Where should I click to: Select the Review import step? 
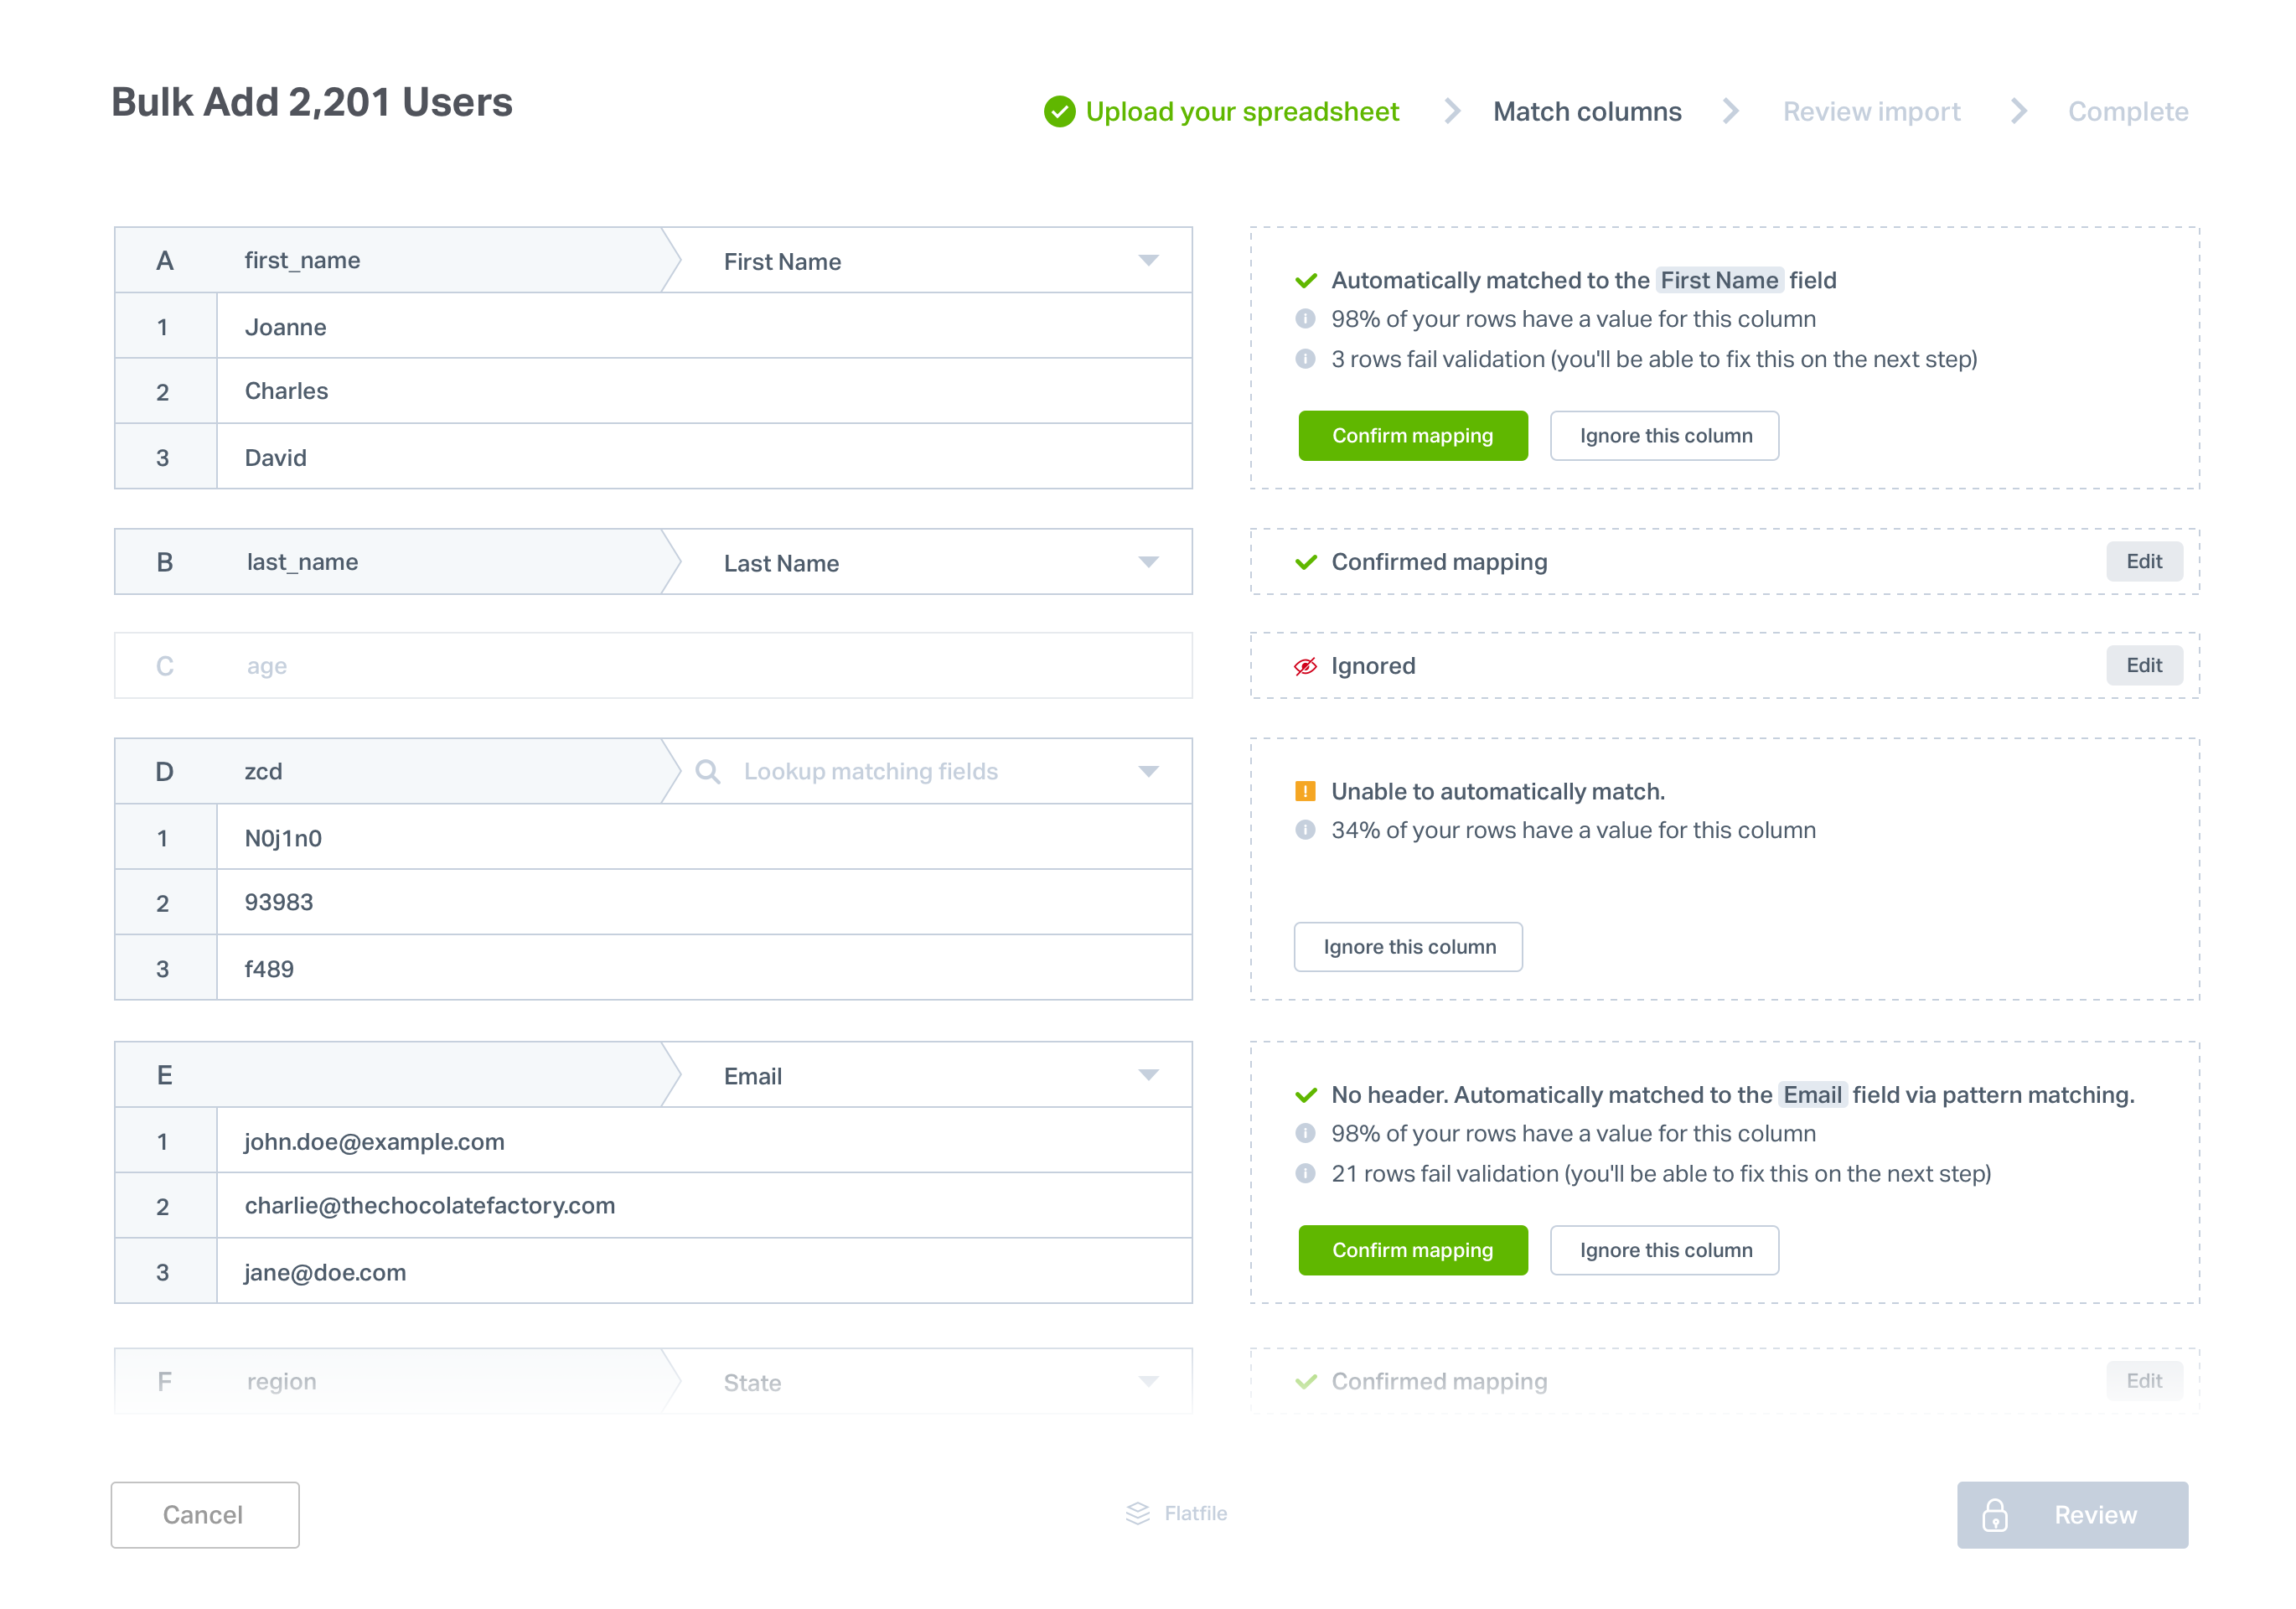coord(1871,112)
